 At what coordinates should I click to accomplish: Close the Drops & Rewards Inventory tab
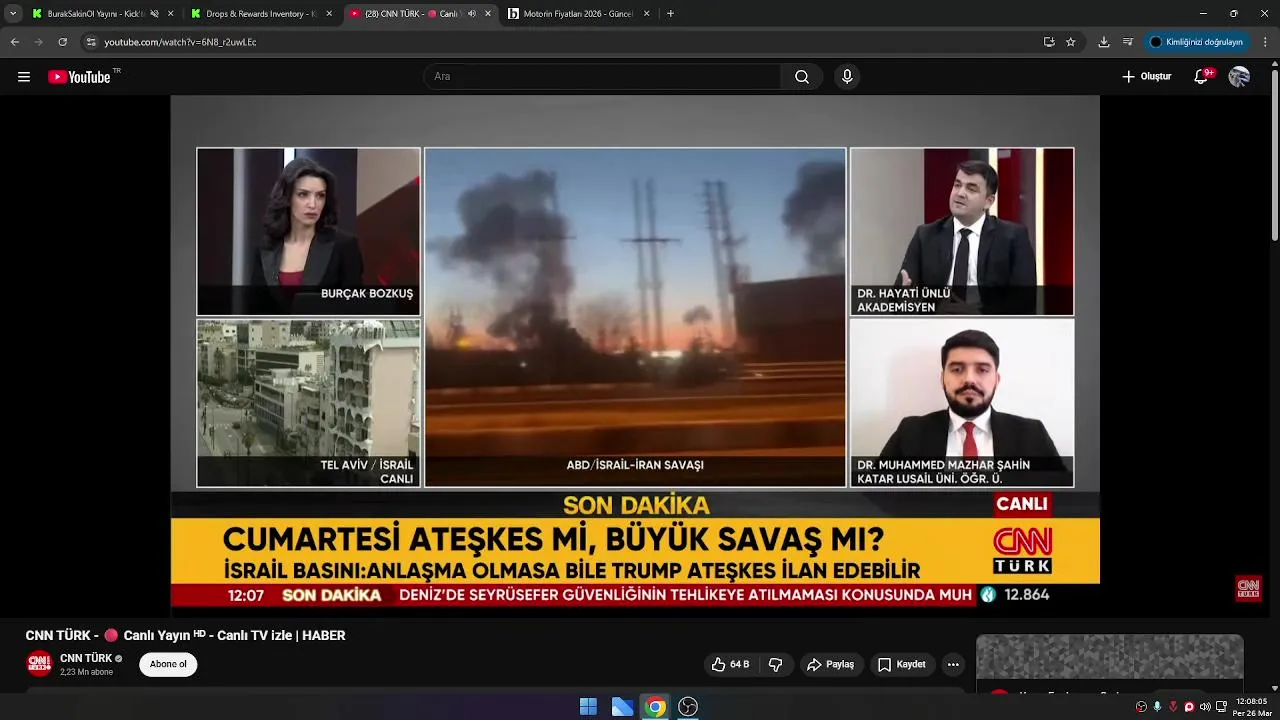(329, 14)
